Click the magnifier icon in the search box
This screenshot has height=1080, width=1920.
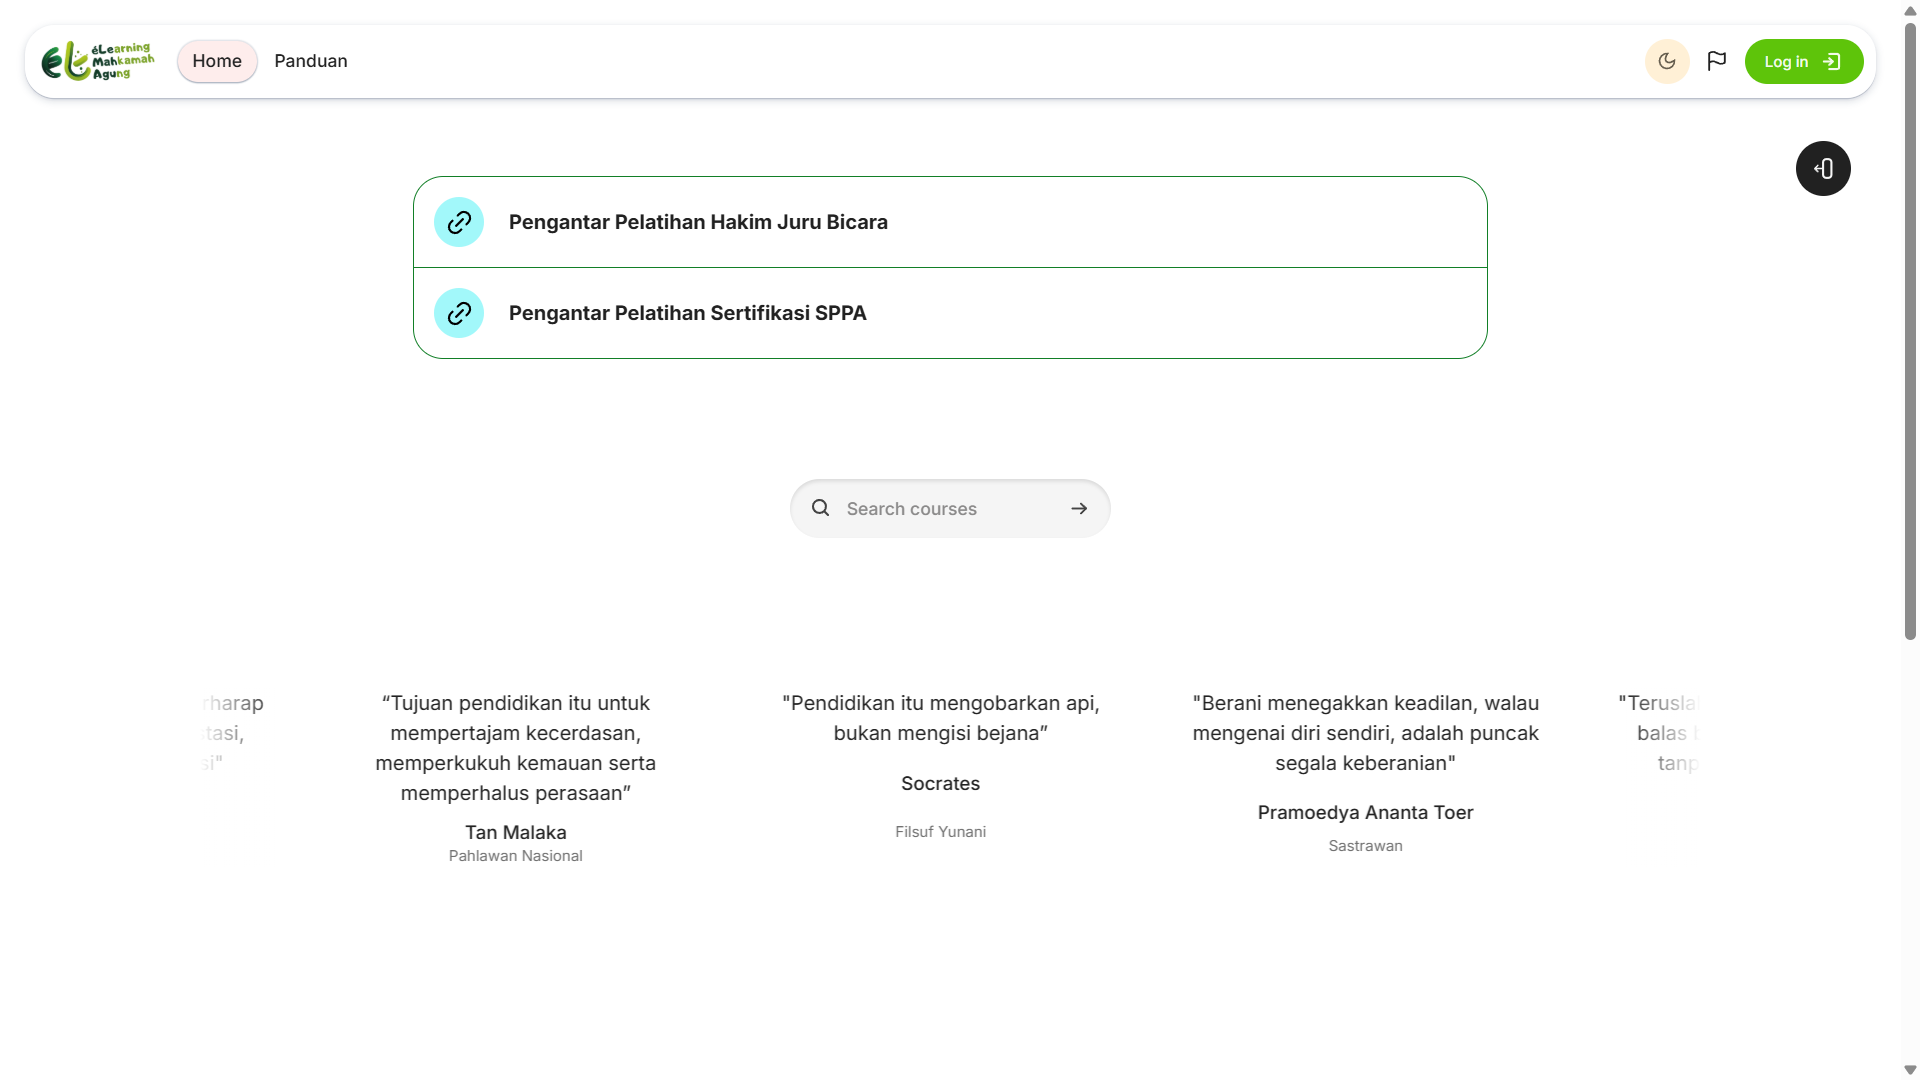coord(820,508)
